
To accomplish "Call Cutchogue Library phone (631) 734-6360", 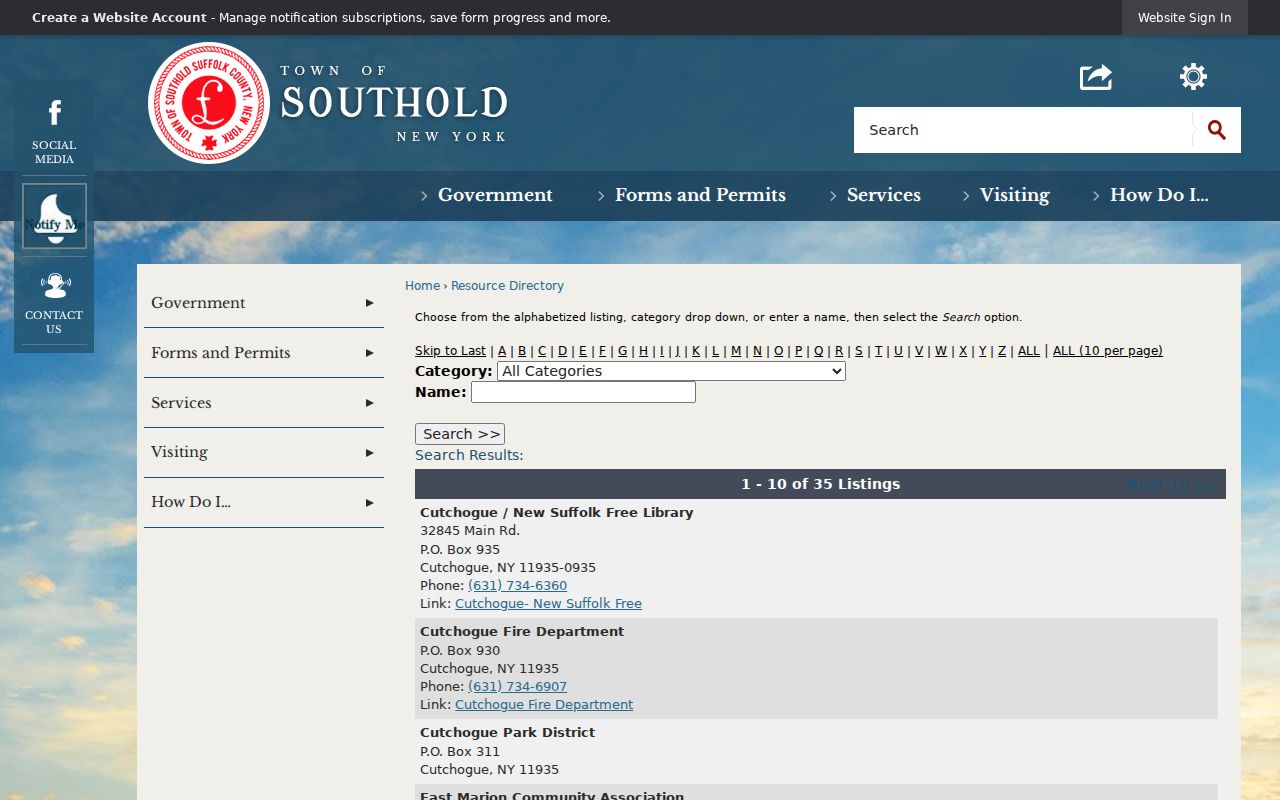I will (x=517, y=586).
